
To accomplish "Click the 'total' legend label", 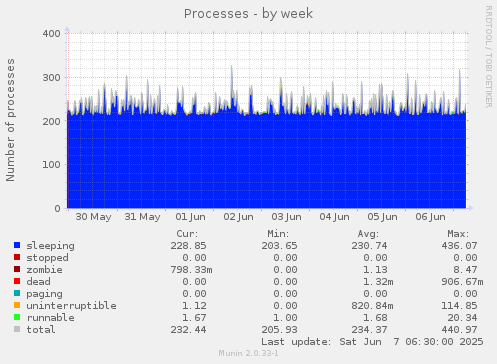I will [x=41, y=330].
